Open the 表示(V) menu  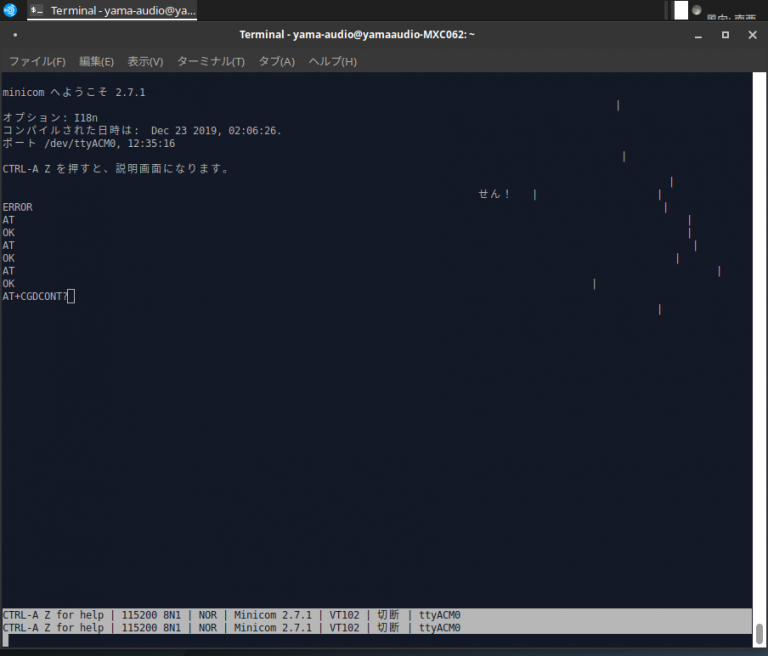pyautogui.click(x=145, y=62)
